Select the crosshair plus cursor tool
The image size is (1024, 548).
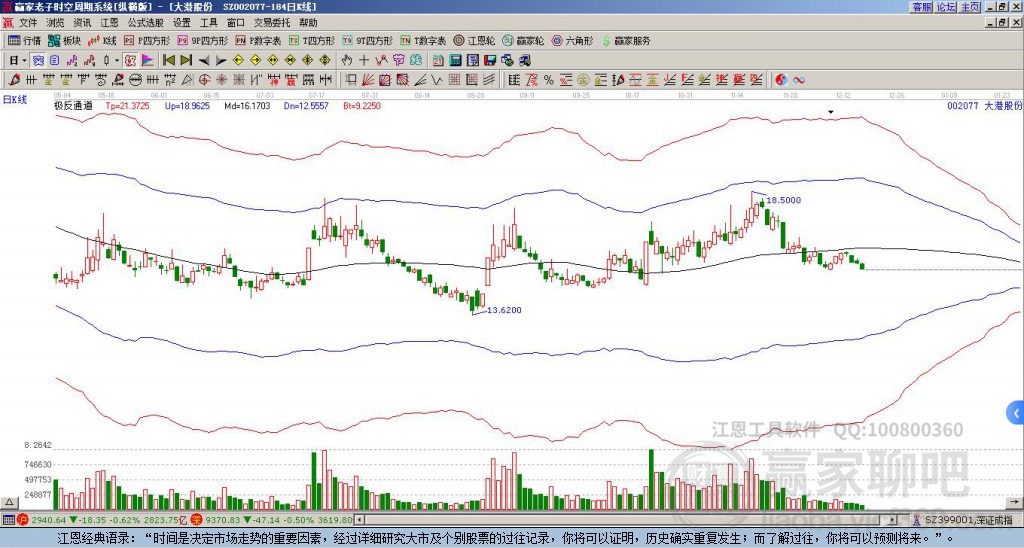point(364,60)
